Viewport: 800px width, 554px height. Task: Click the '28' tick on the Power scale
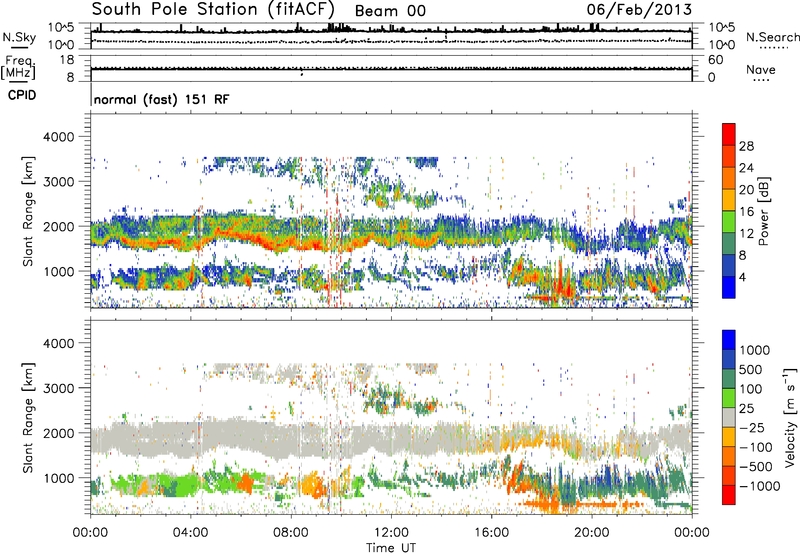point(746,146)
